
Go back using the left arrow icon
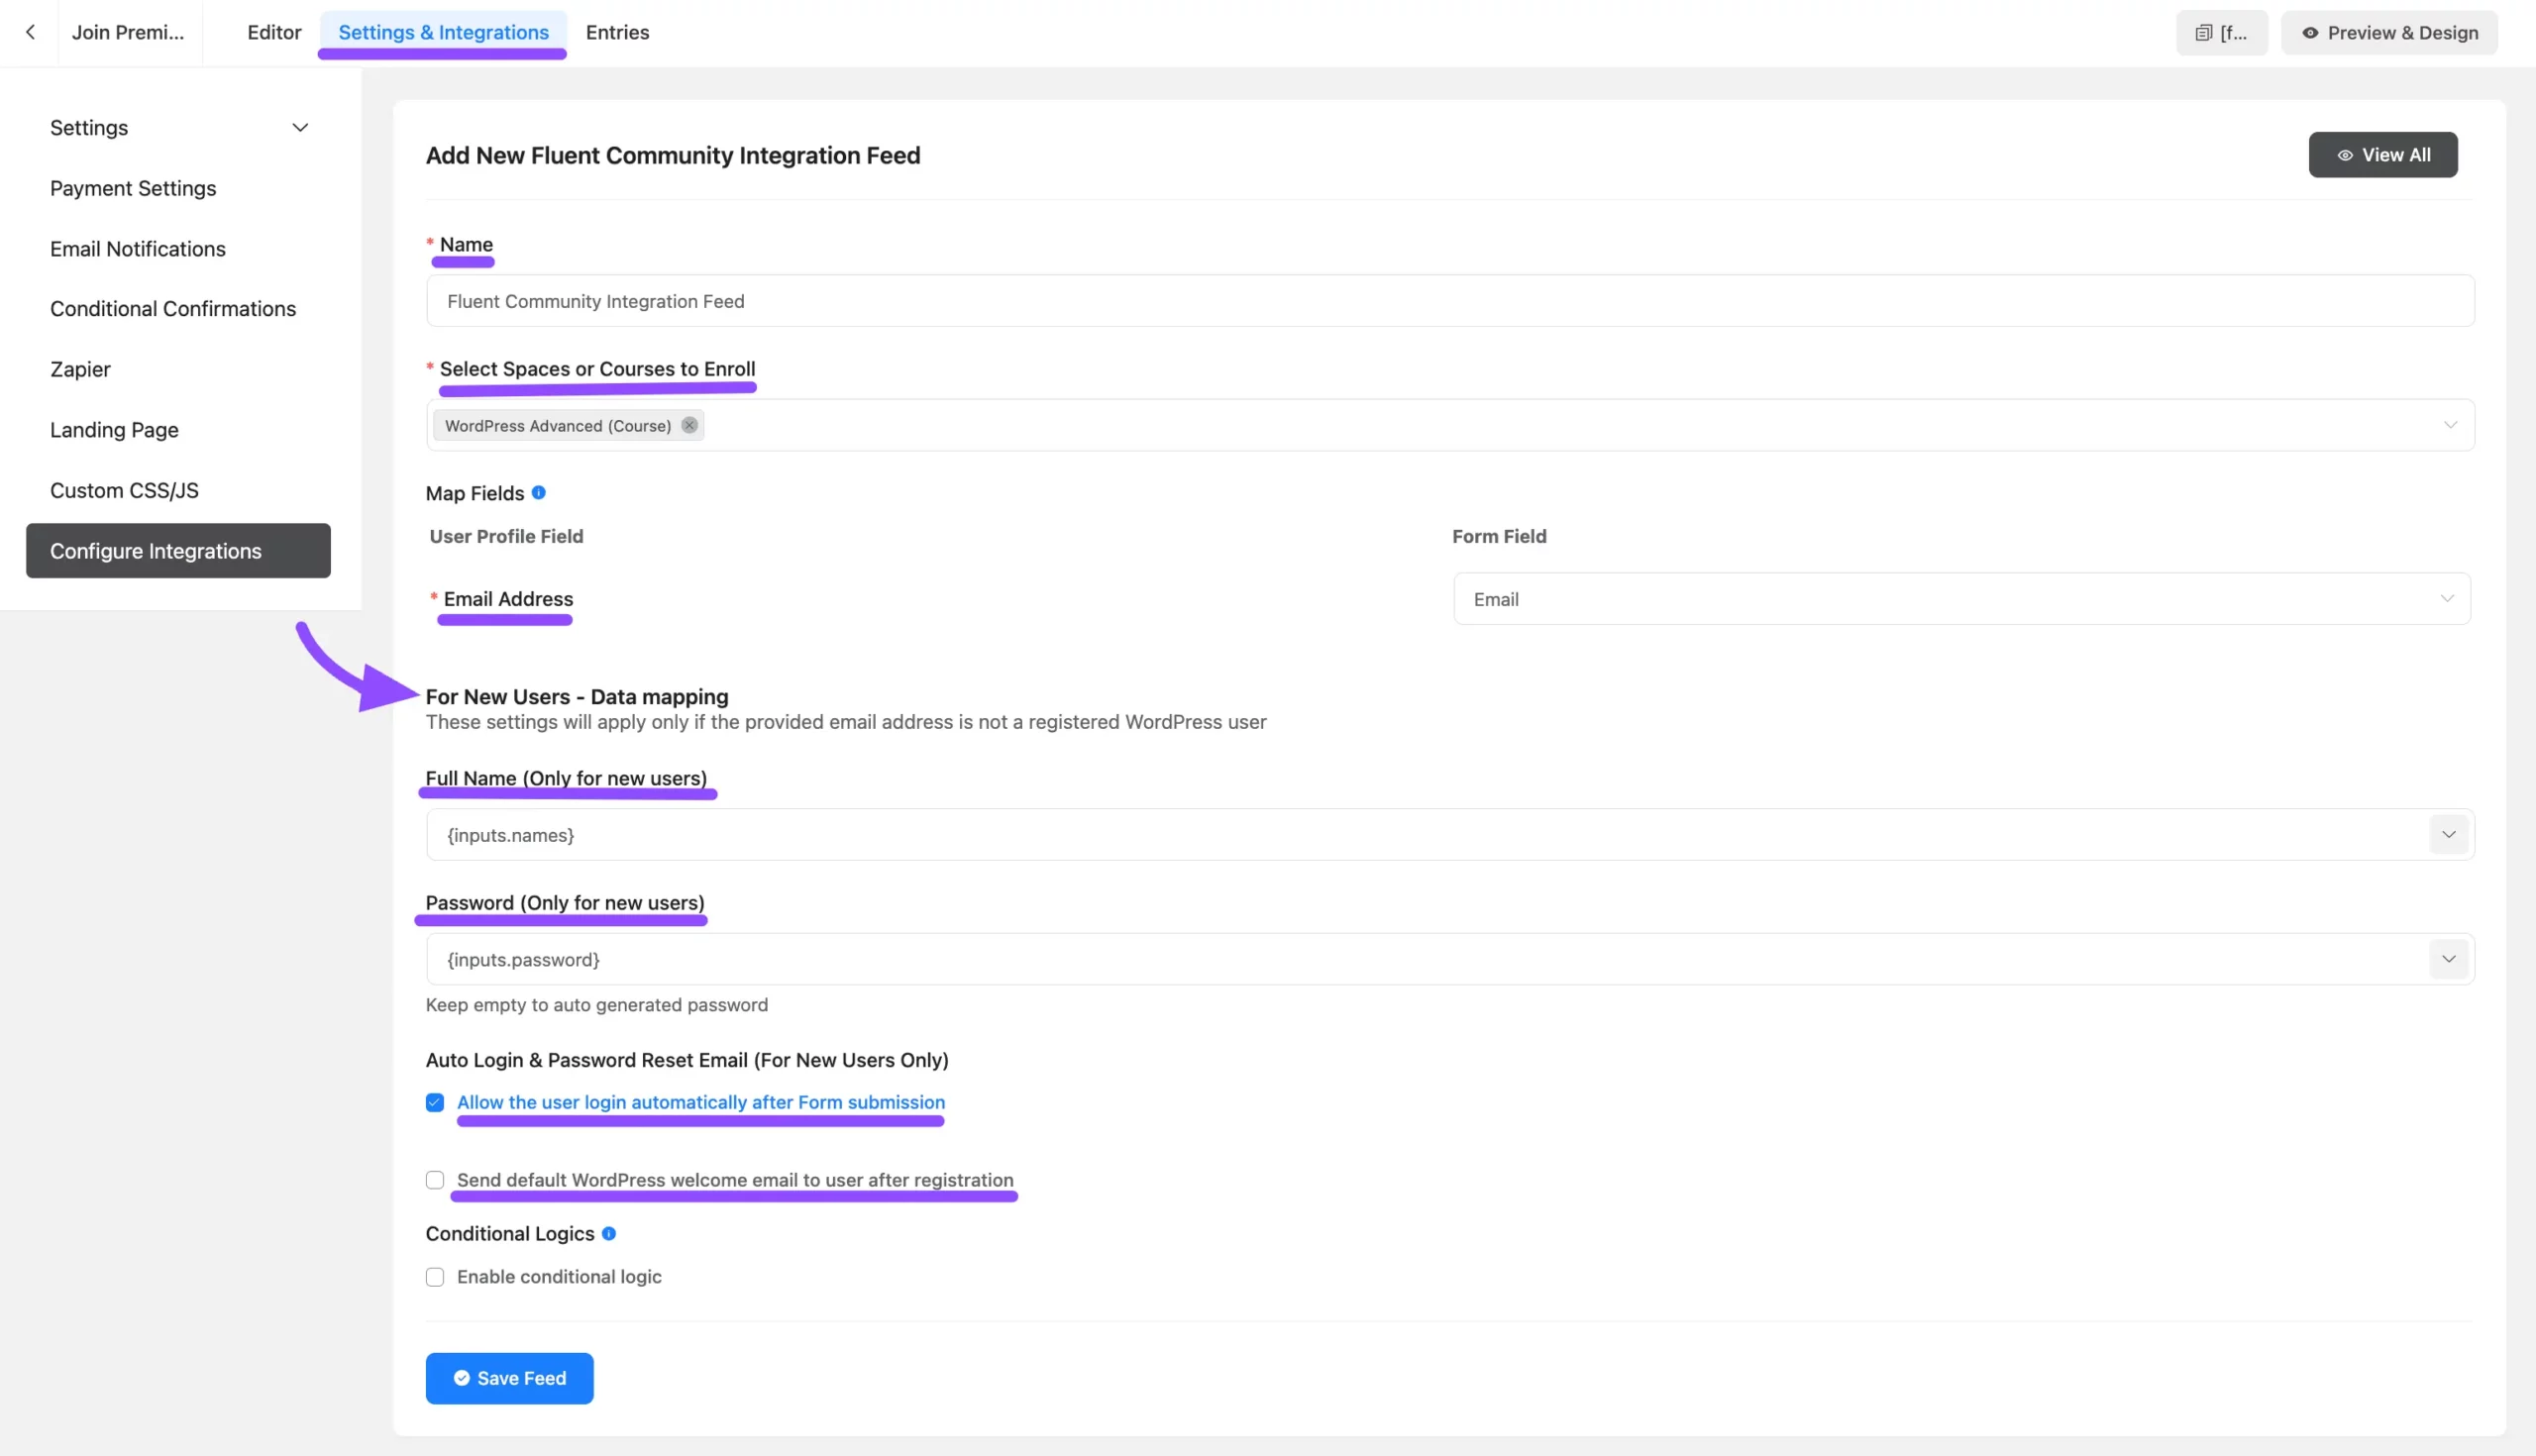pos(30,32)
